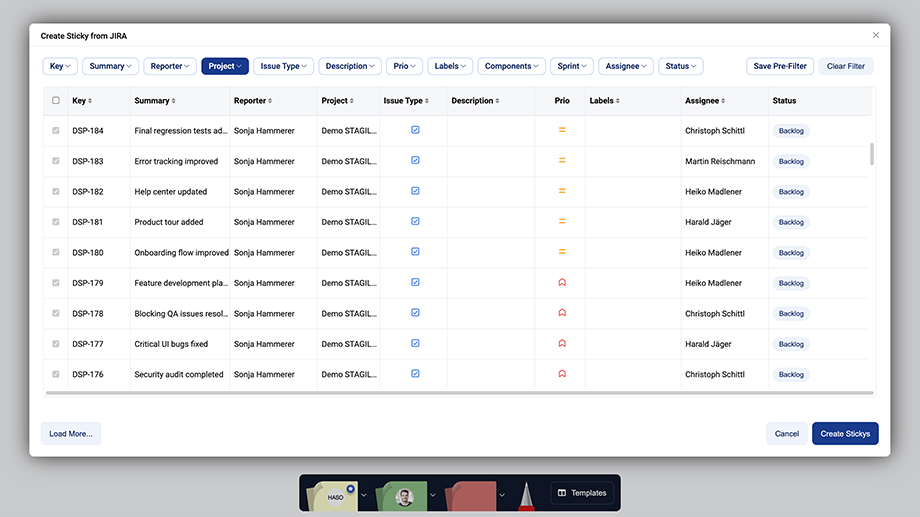Sort by the Reporter column header
The height and width of the screenshot is (517, 920).
pyautogui.click(x=252, y=101)
